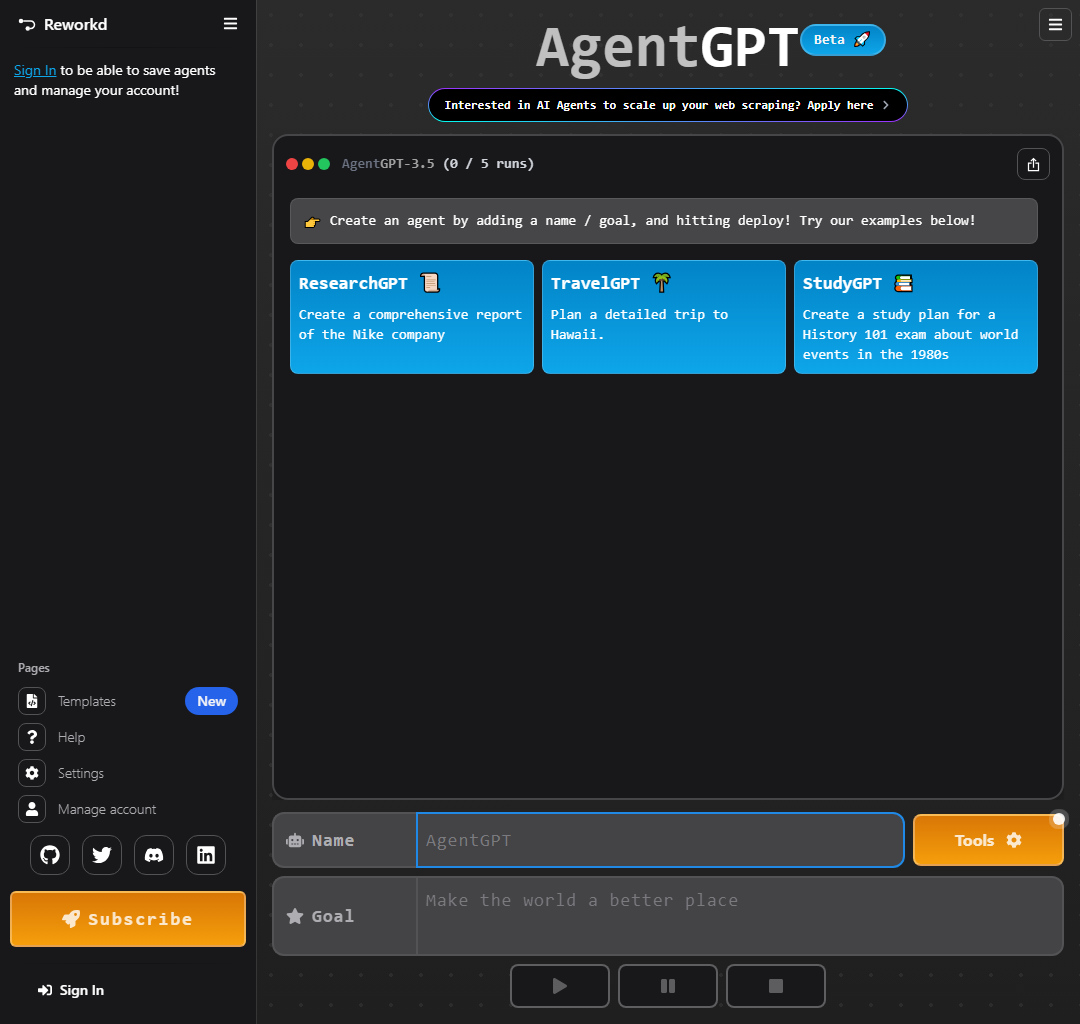Viewport: 1080px width, 1024px height.
Task: Visit the LinkedIn link icon
Action: [206, 855]
